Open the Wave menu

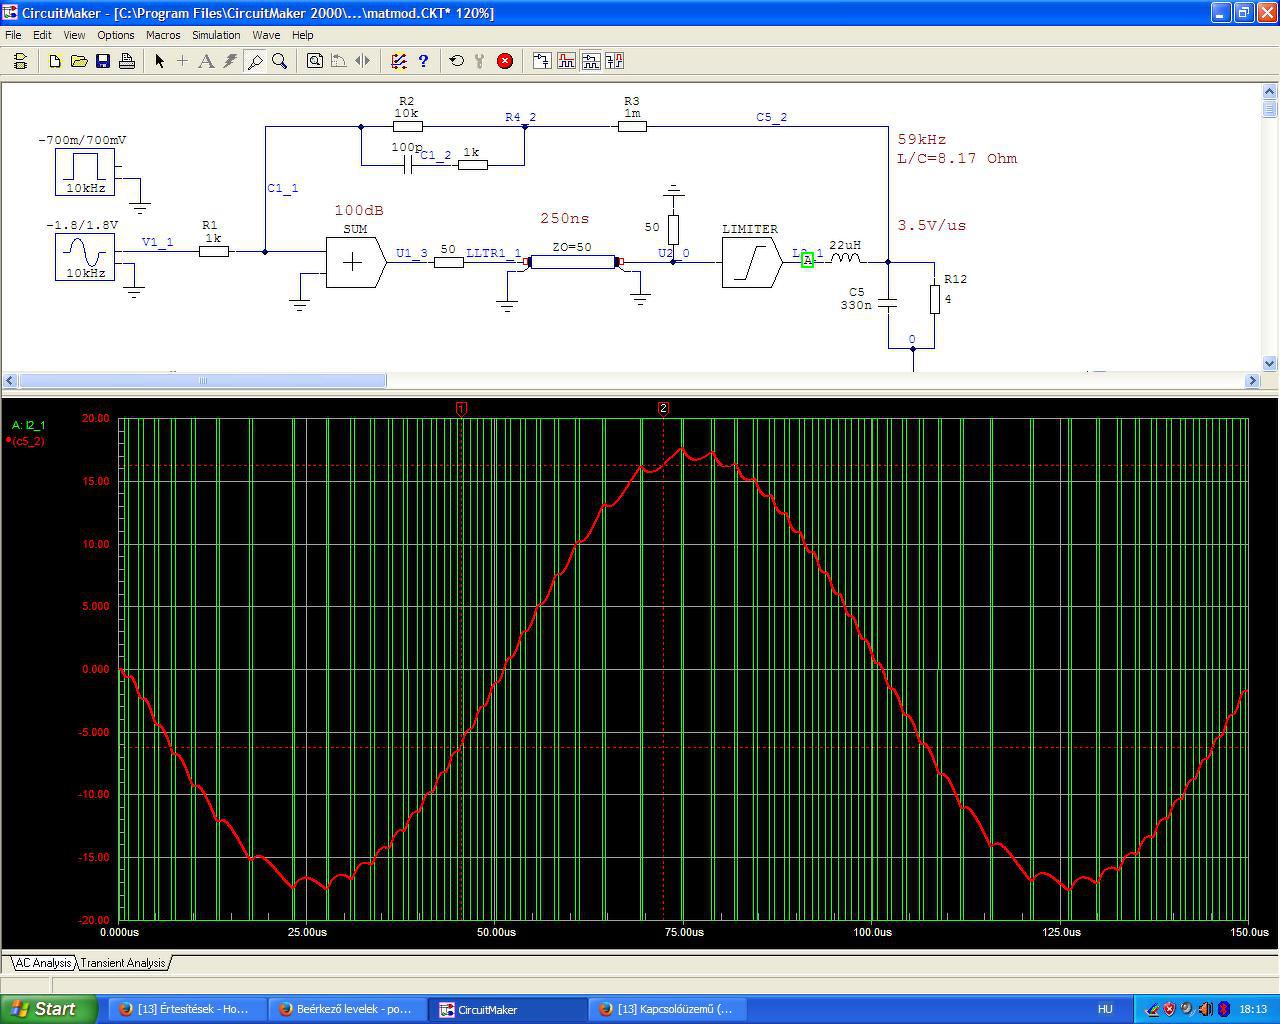266,35
